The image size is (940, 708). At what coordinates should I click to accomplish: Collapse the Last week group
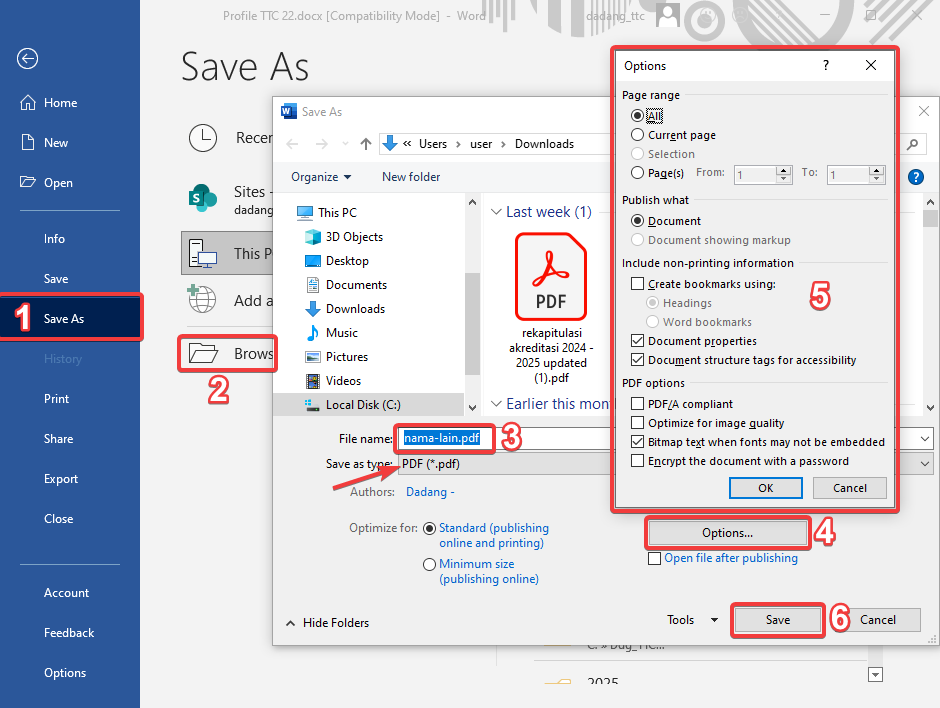click(x=496, y=212)
